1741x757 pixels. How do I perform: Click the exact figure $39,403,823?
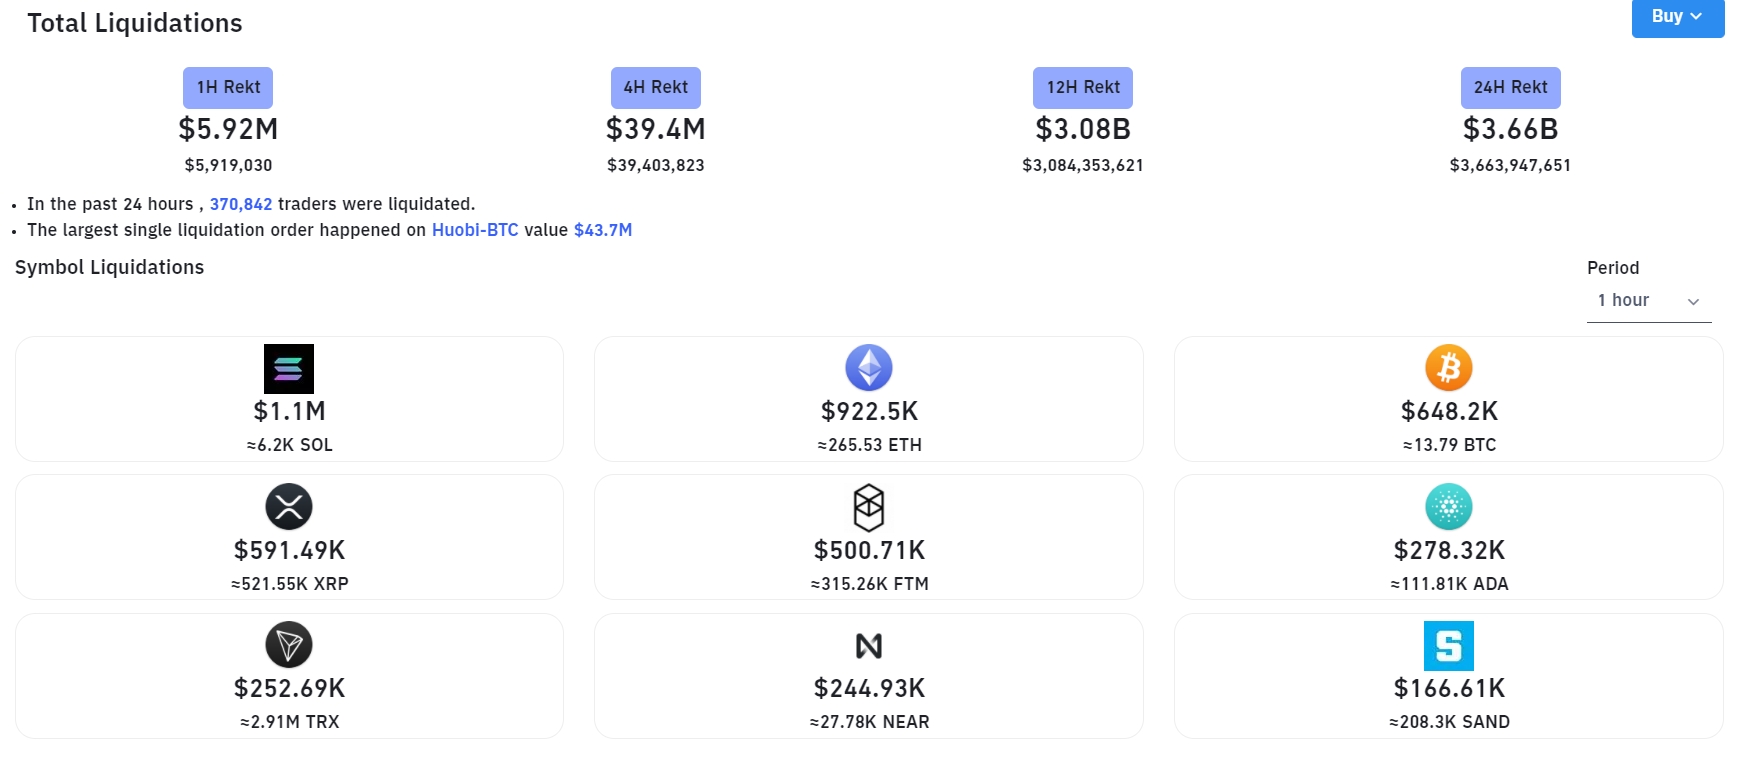(x=656, y=165)
